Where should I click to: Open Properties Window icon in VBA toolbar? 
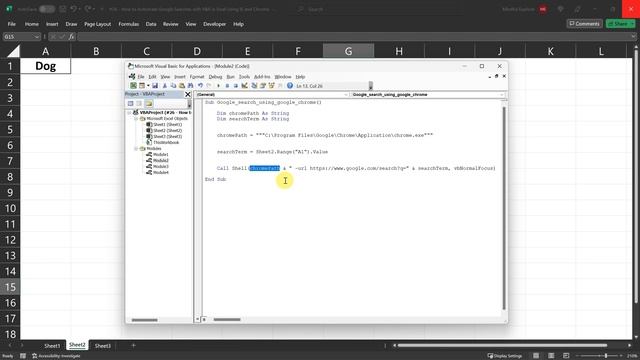pos(263,86)
